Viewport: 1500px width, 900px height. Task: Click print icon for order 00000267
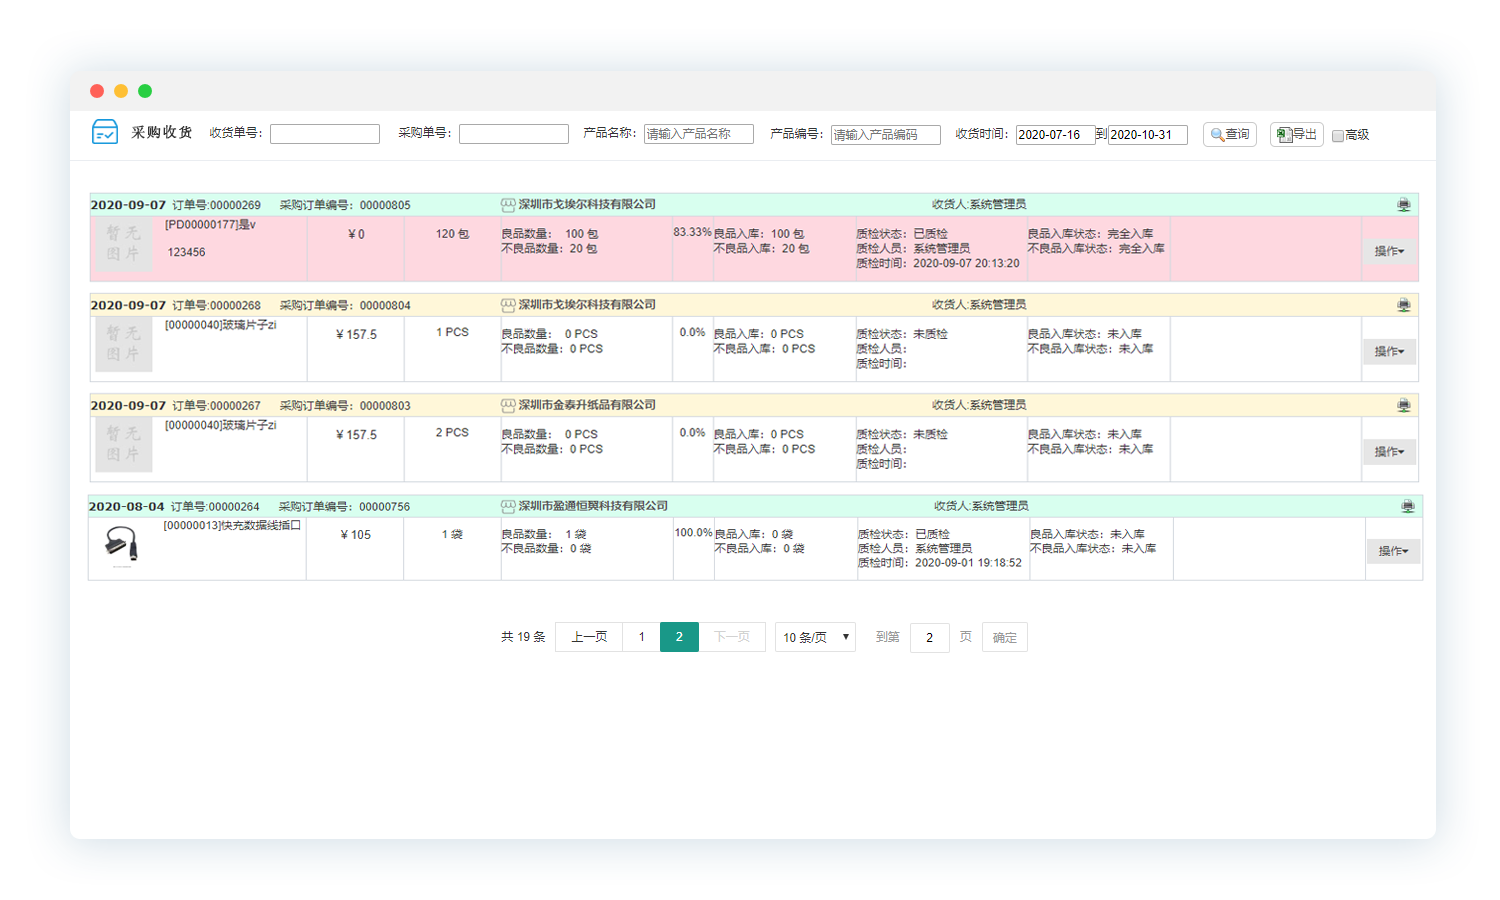[1404, 405]
